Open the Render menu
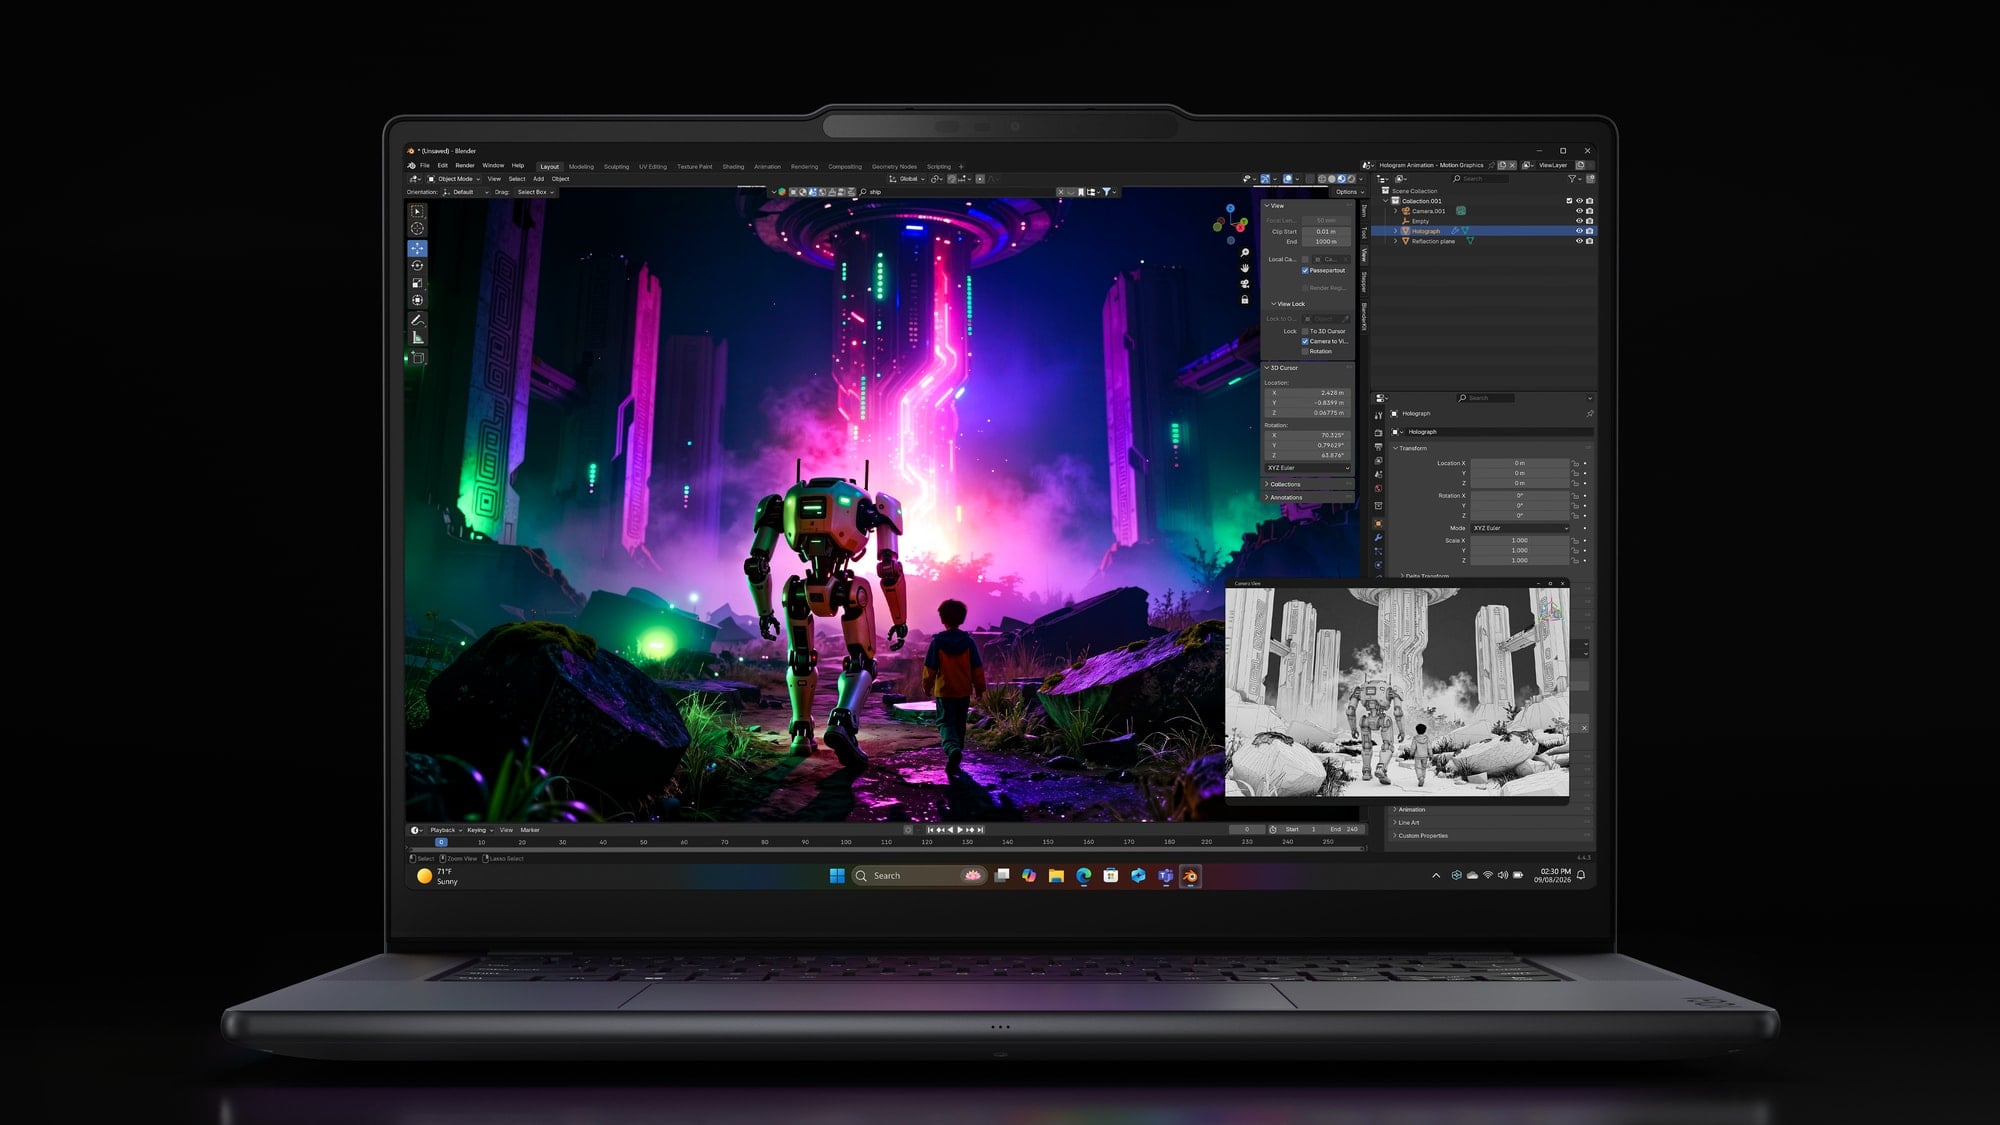The width and height of the screenshot is (2000, 1125). (465, 165)
